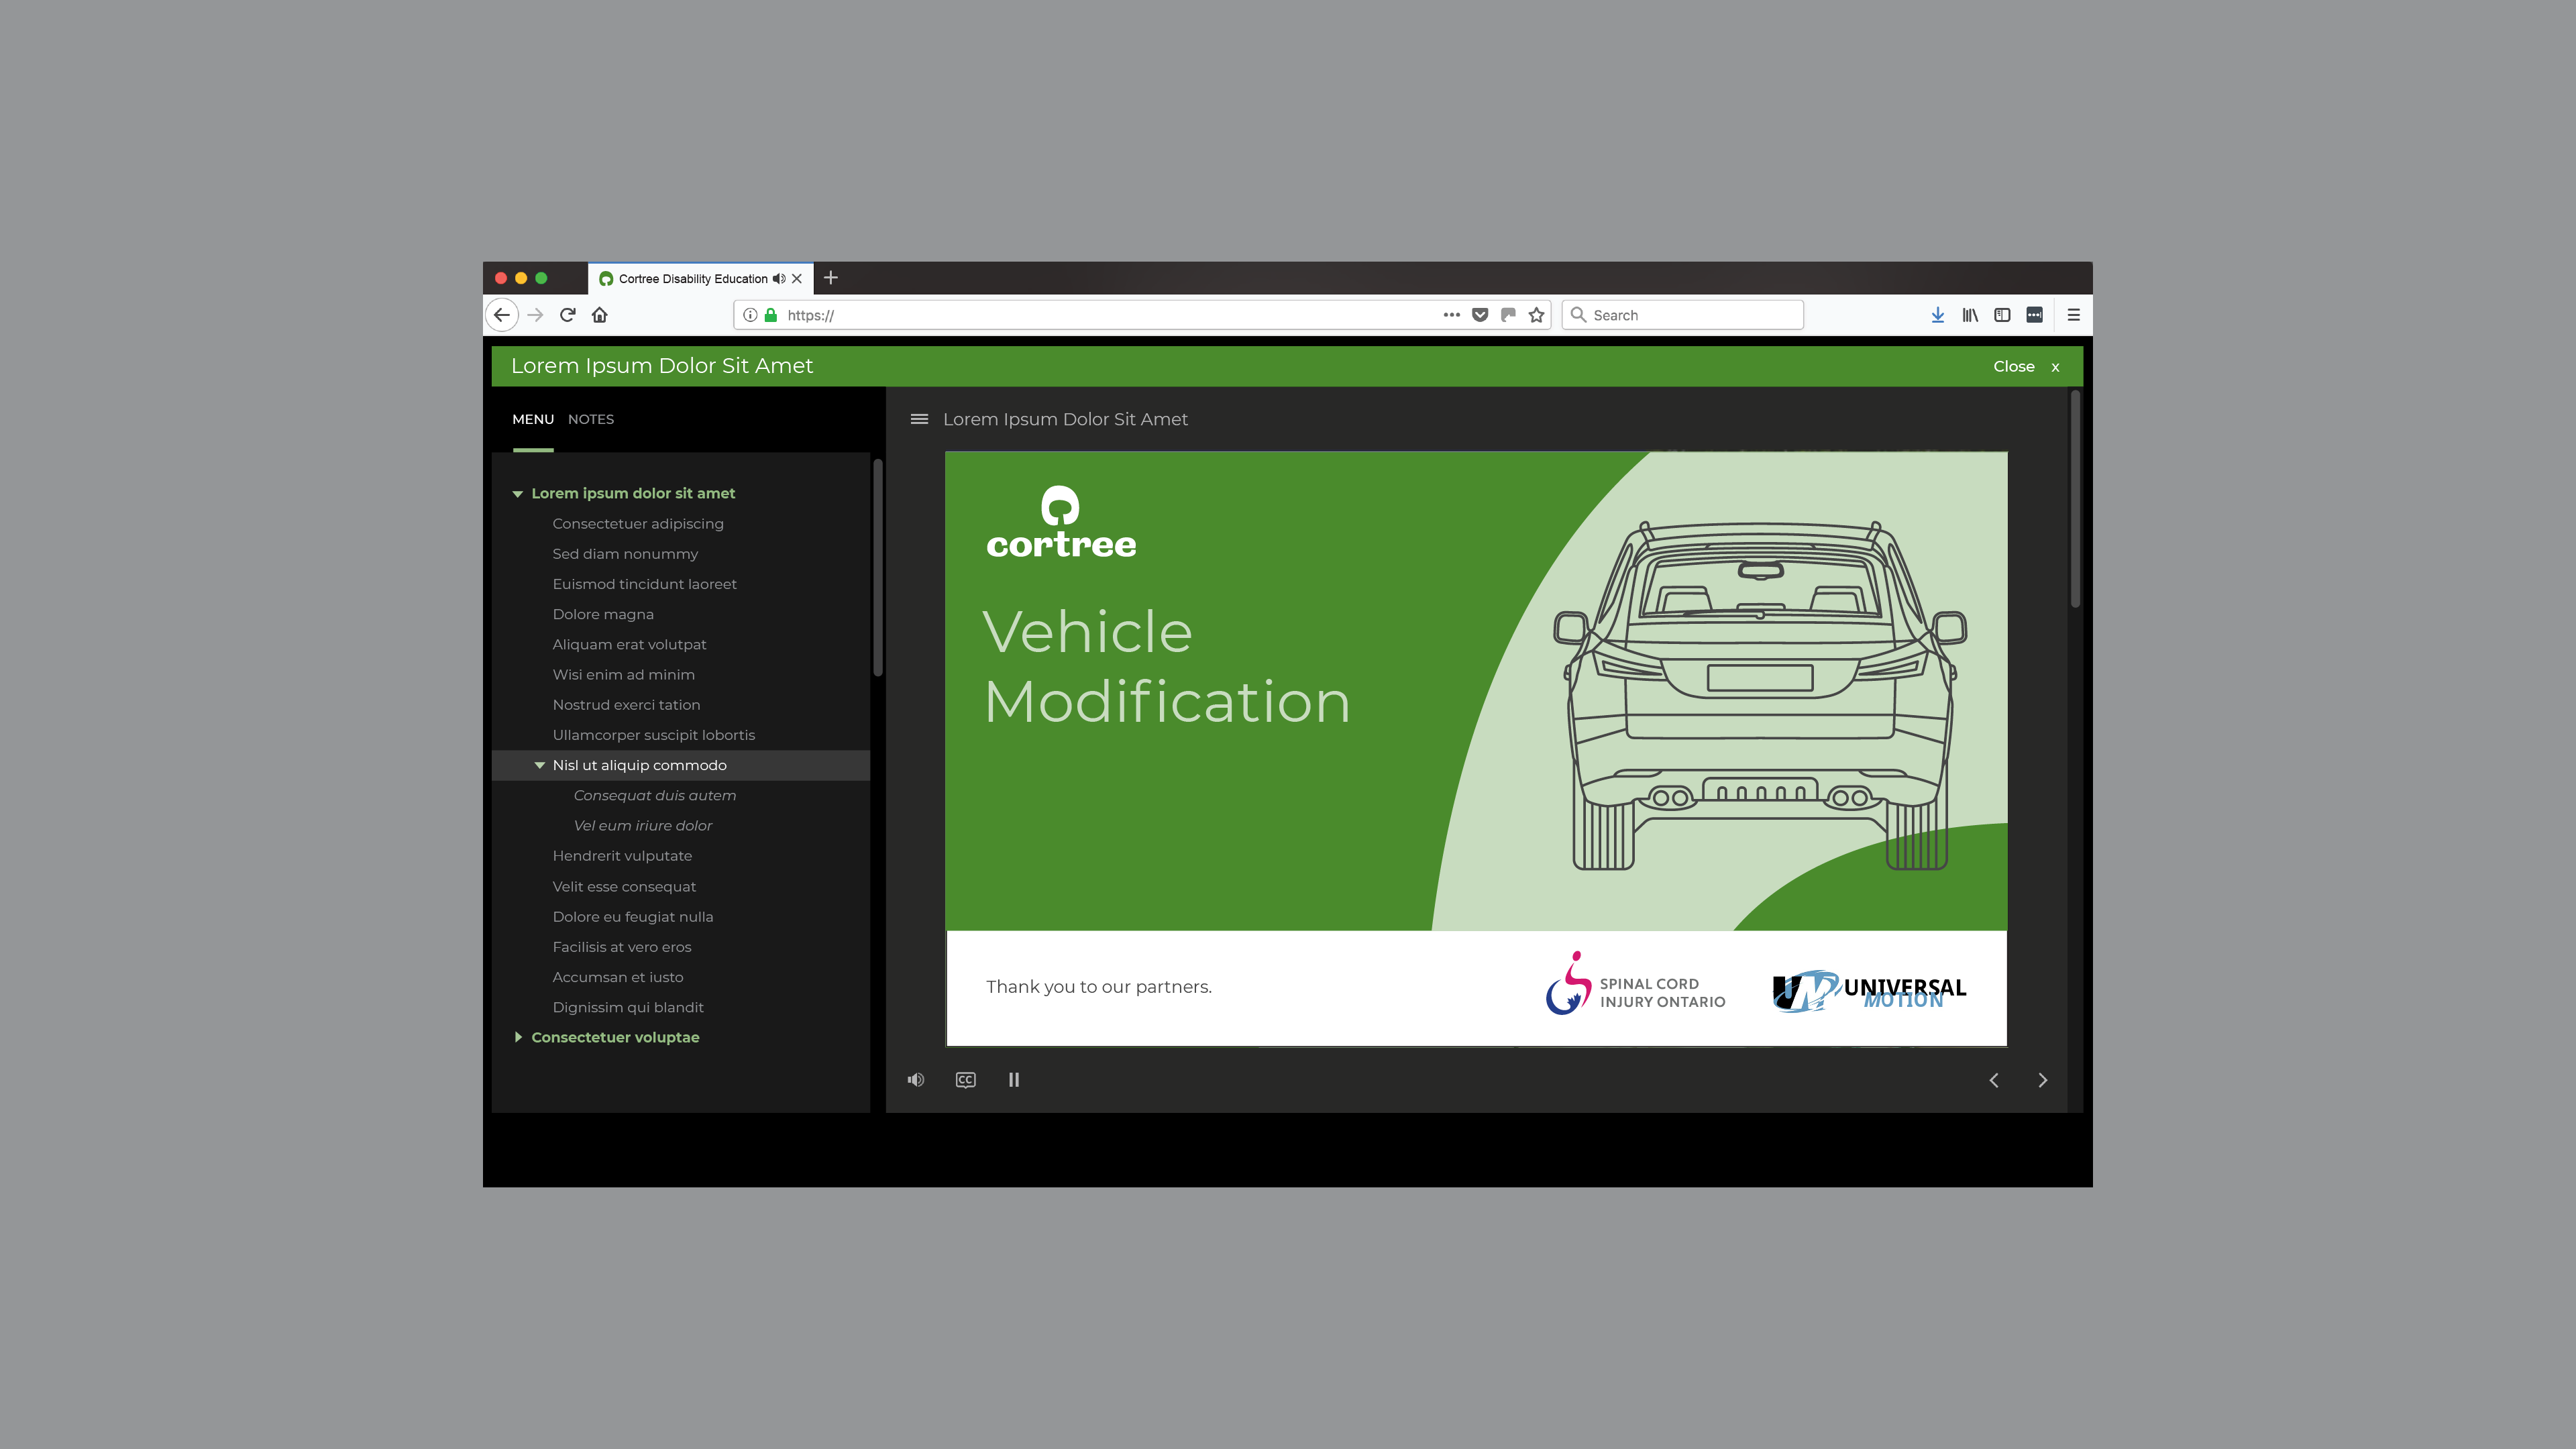Click the browser reload icon
This screenshot has height=1449, width=2576.
(x=567, y=315)
